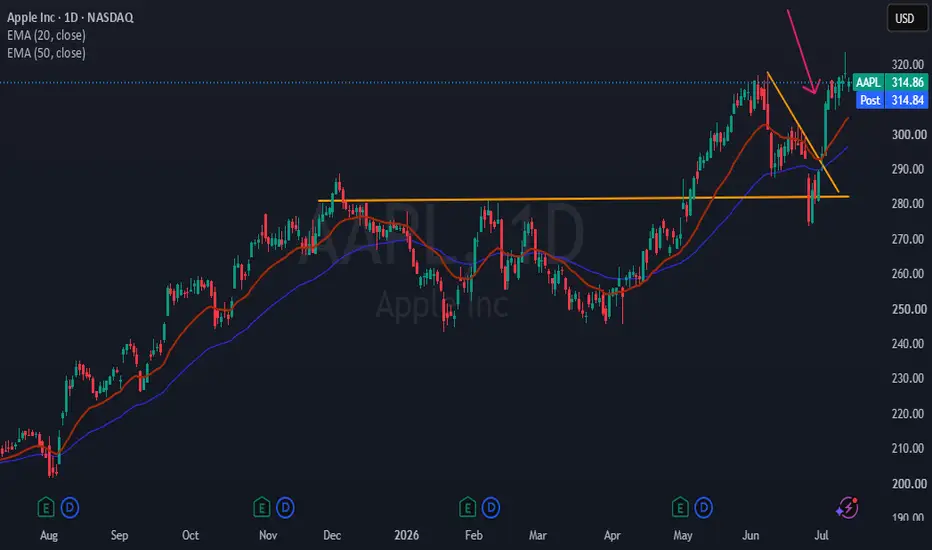Click the 300.00 price axis label
The height and width of the screenshot is (550, 932).
click(x=908, y=134)
